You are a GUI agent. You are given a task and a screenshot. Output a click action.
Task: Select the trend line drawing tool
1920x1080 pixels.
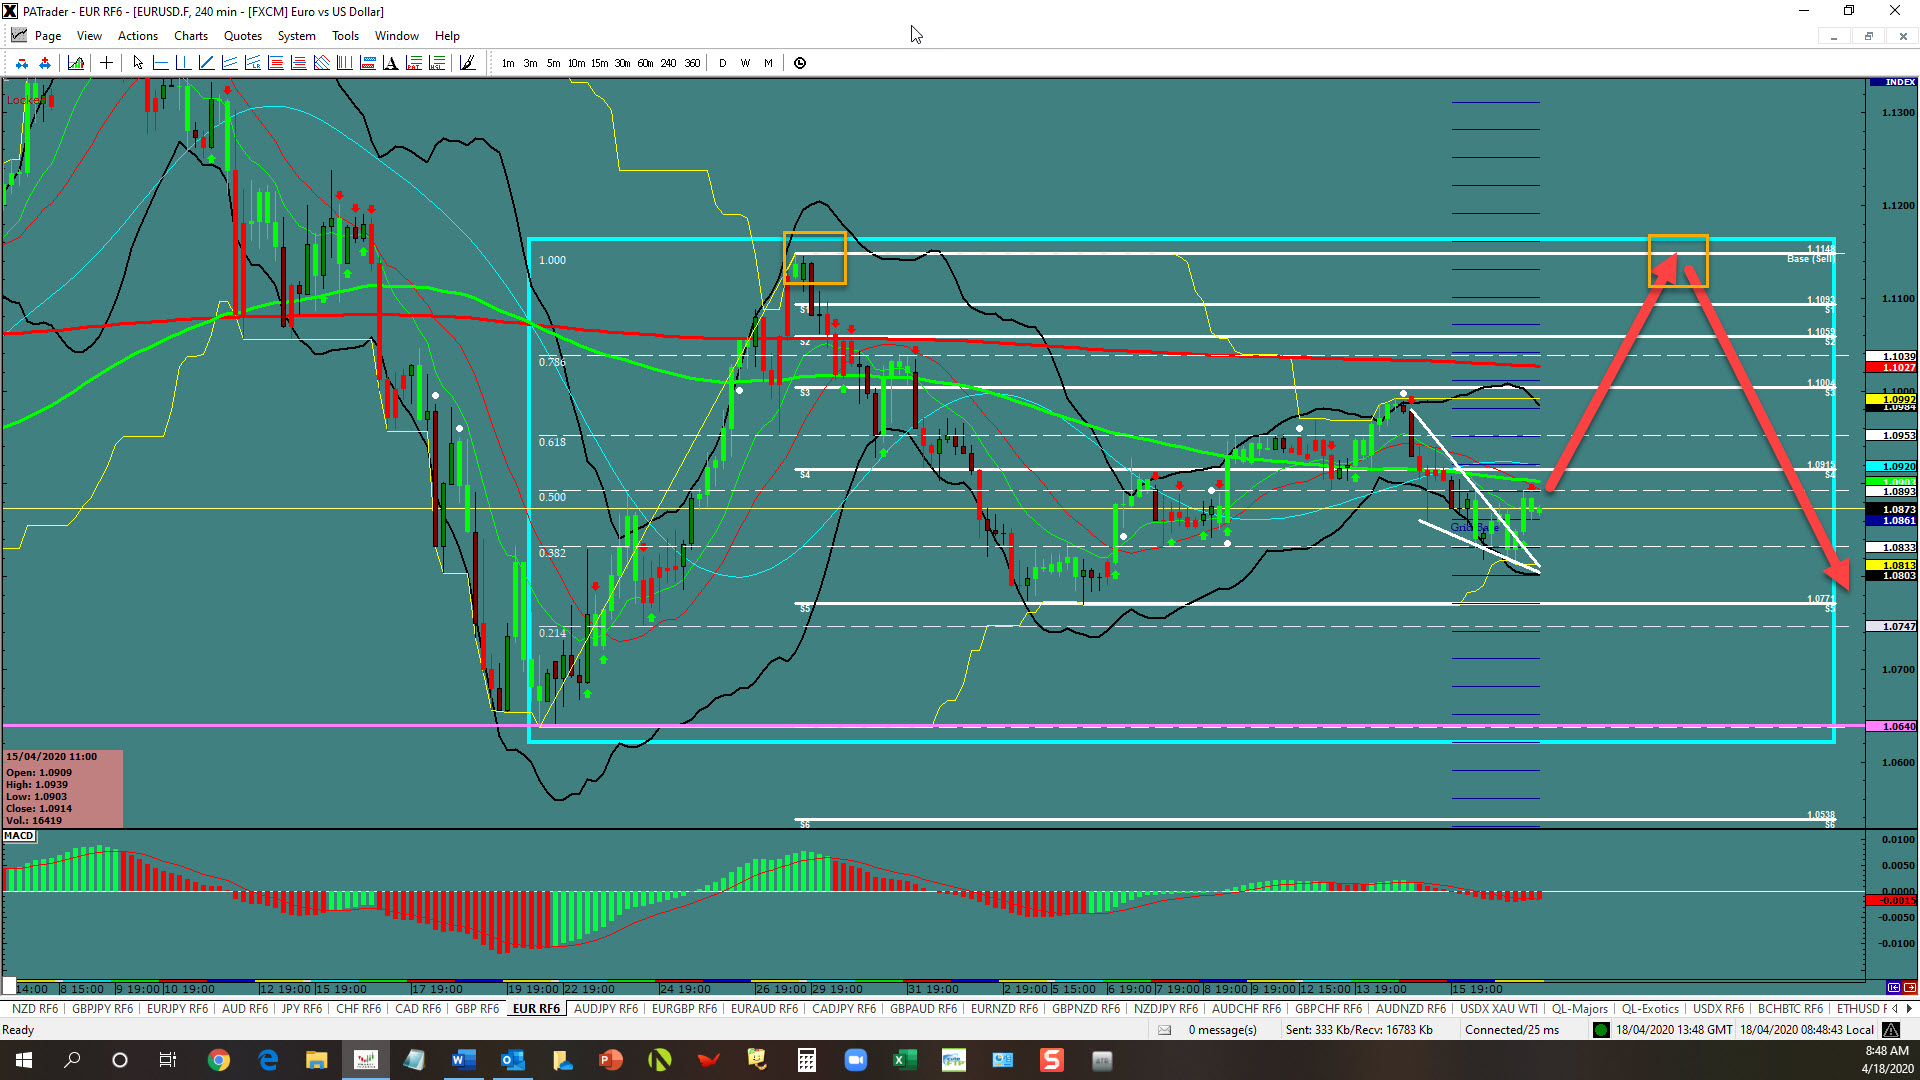point(206,63)
